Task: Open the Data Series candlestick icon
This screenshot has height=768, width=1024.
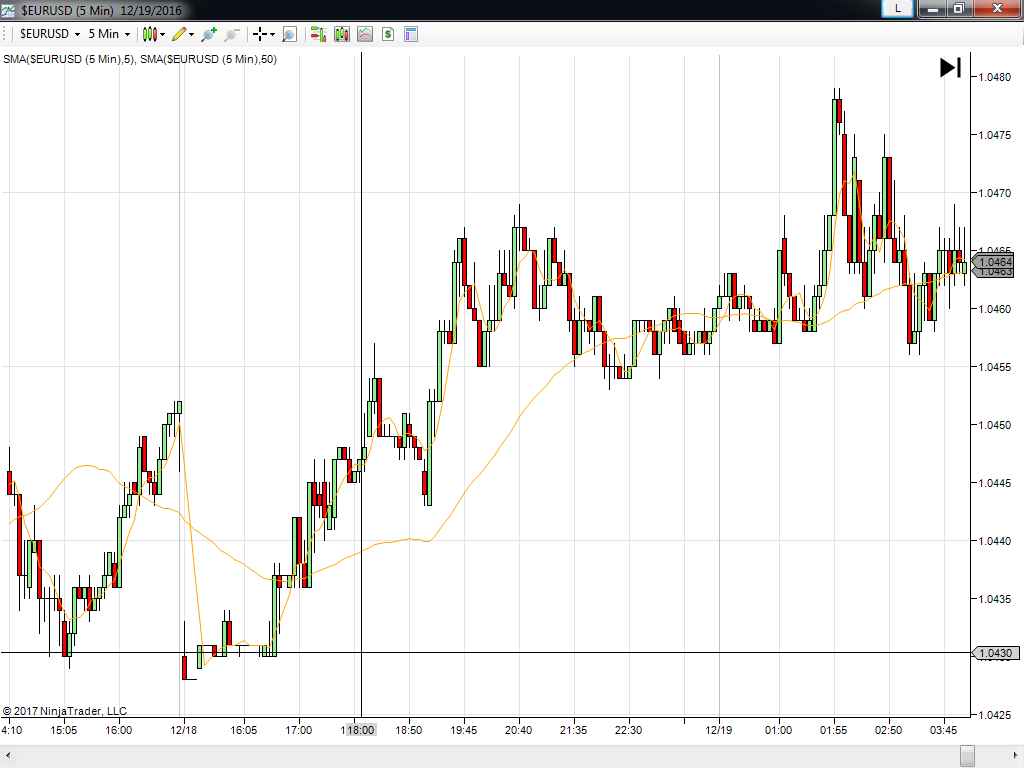Action: (x=342, y=34)
